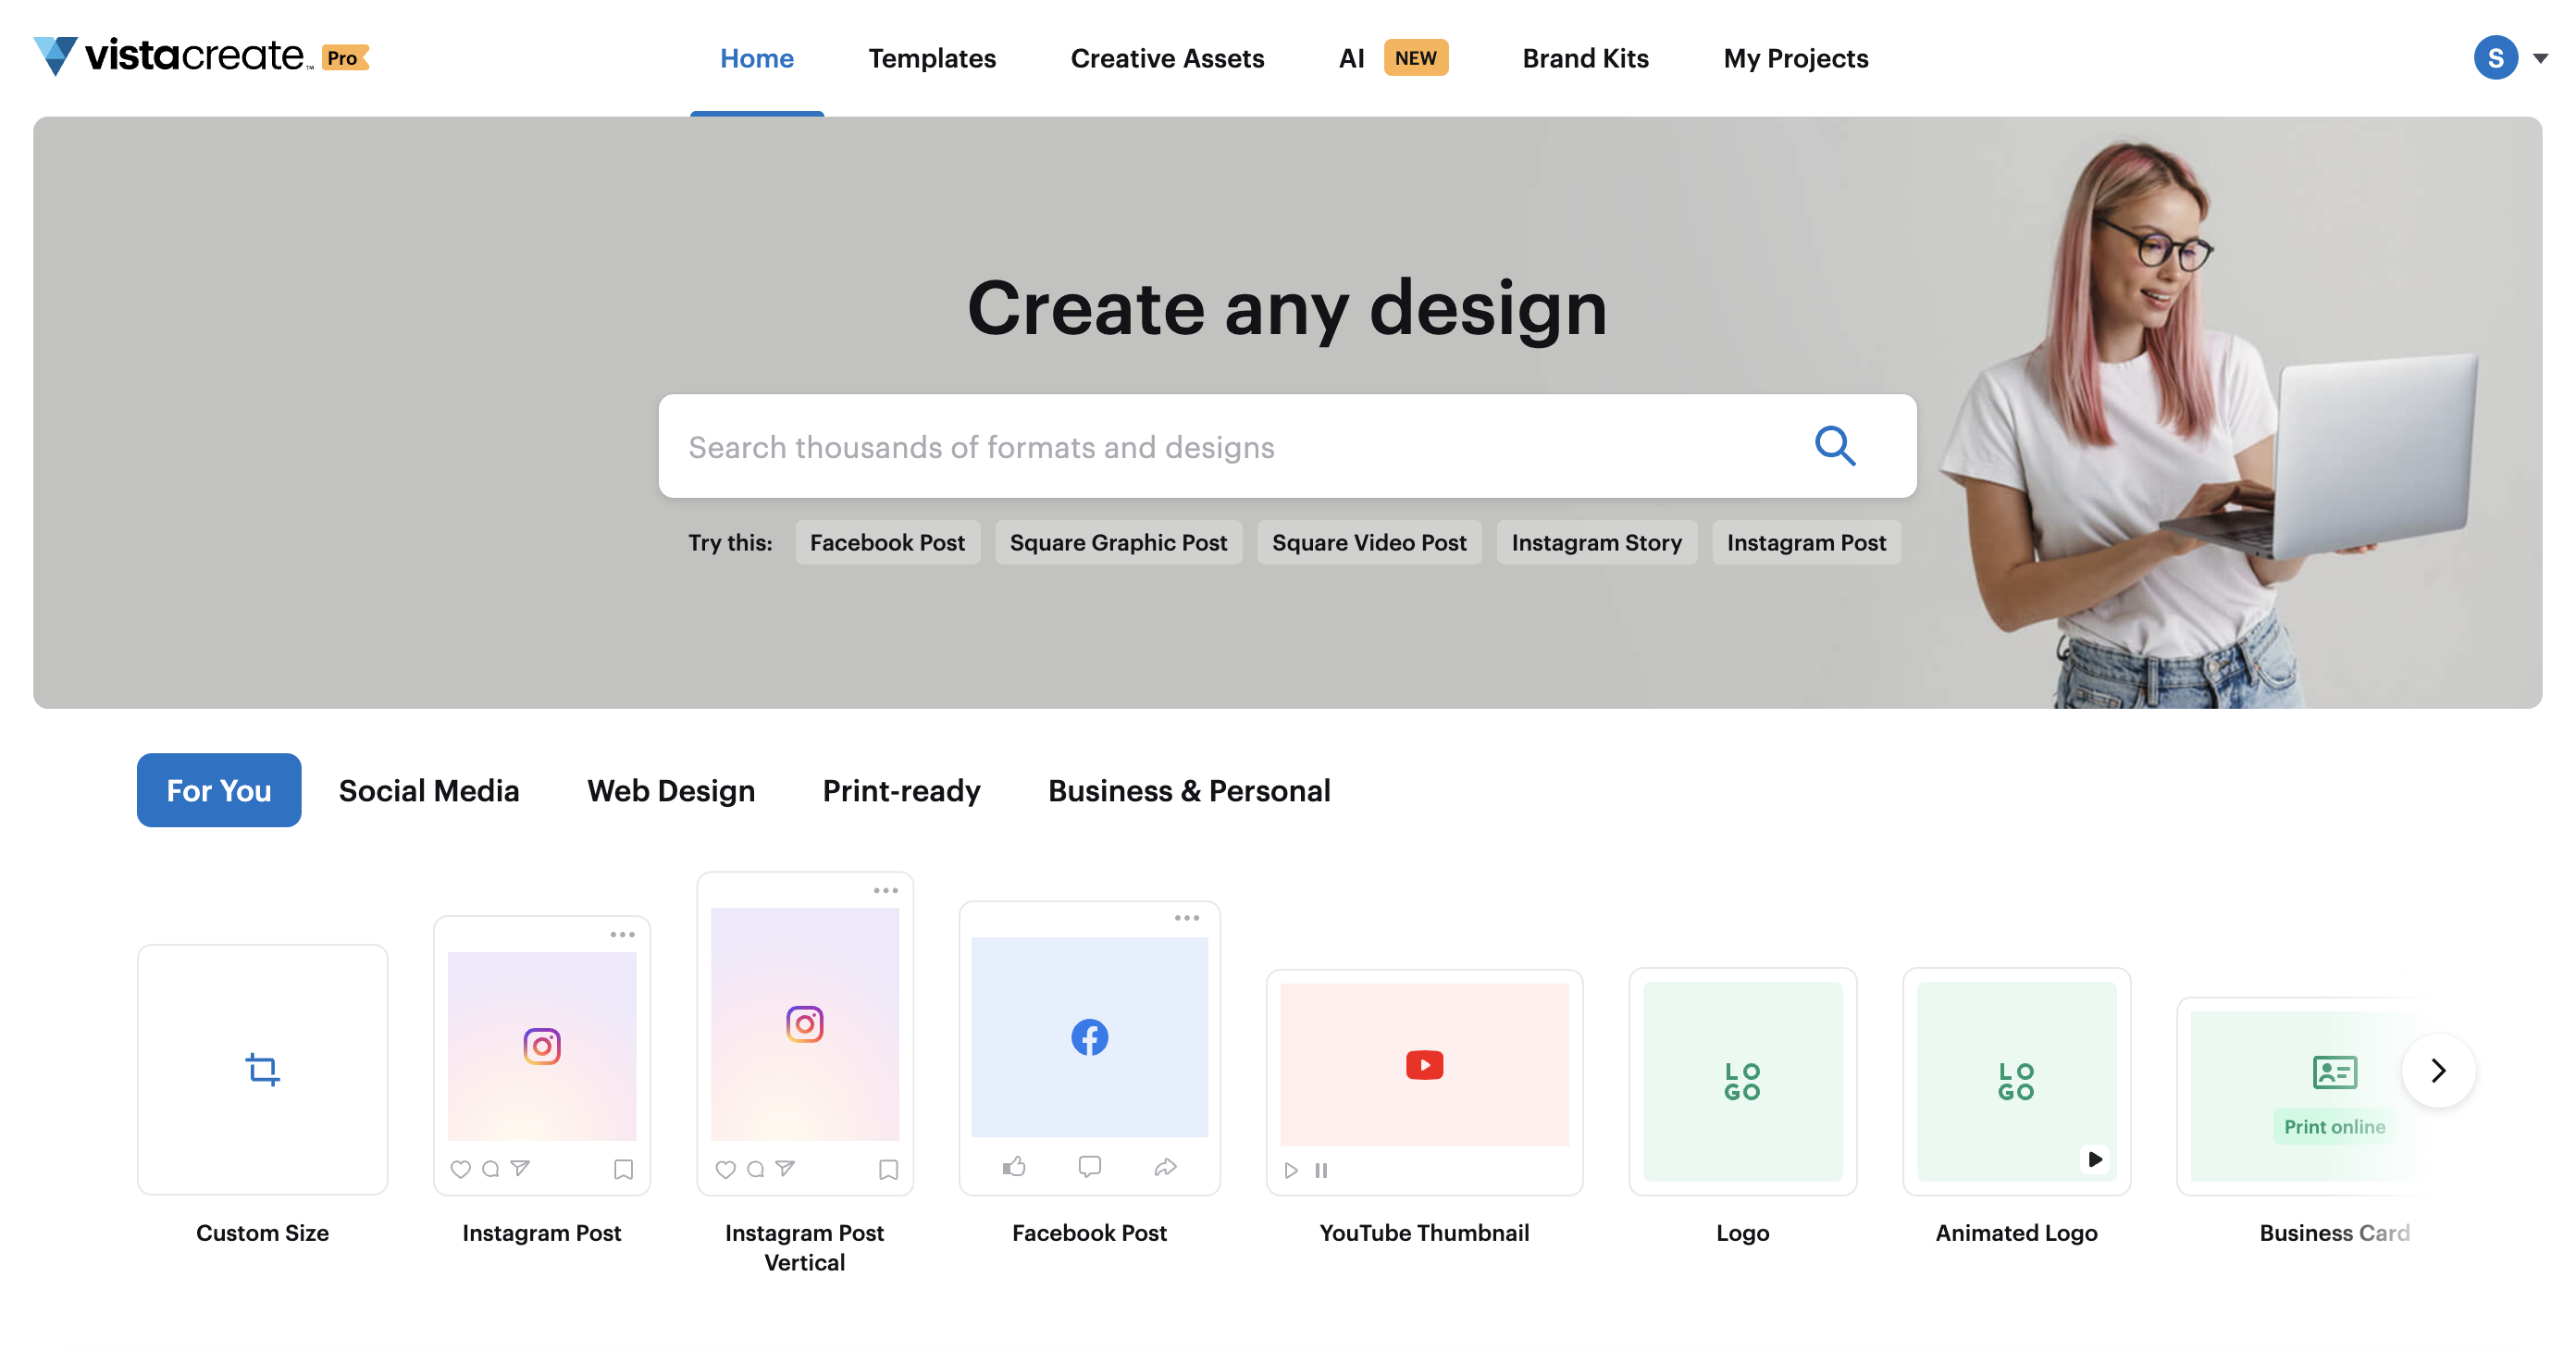Go to the Home tab
This screenshot has width=2576, height=1351.
756,58
